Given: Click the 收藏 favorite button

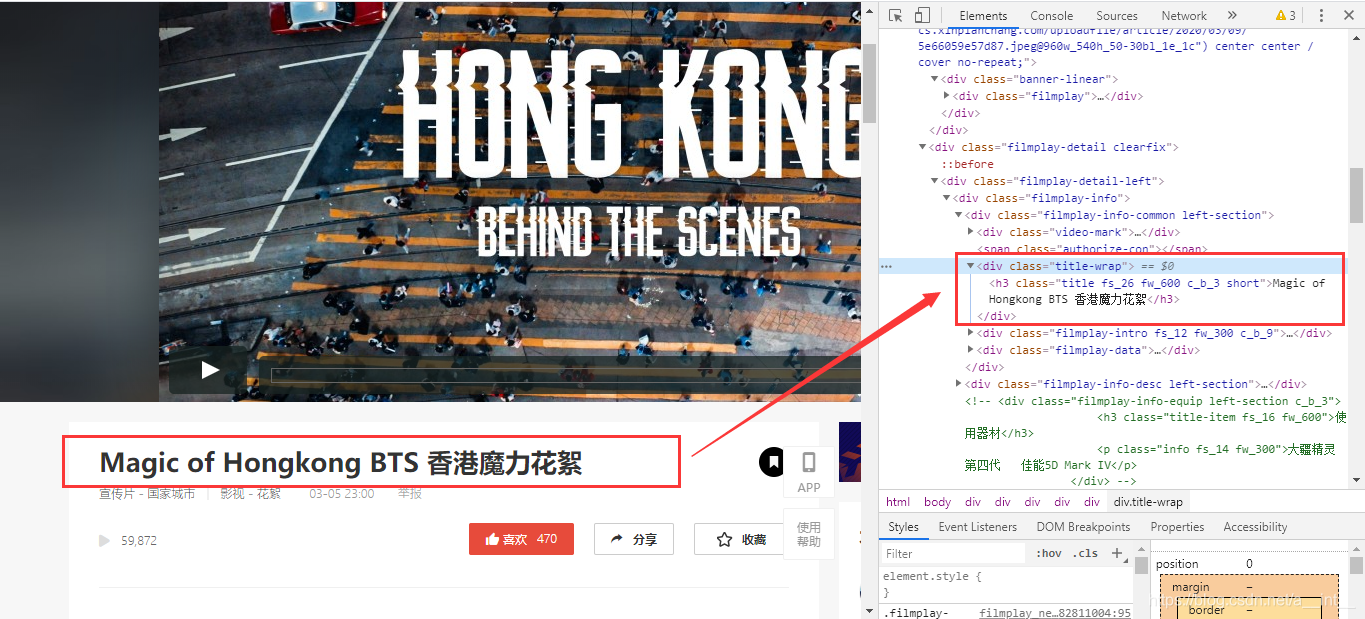Looking at the screenshot, I should (x=742, y=539).
